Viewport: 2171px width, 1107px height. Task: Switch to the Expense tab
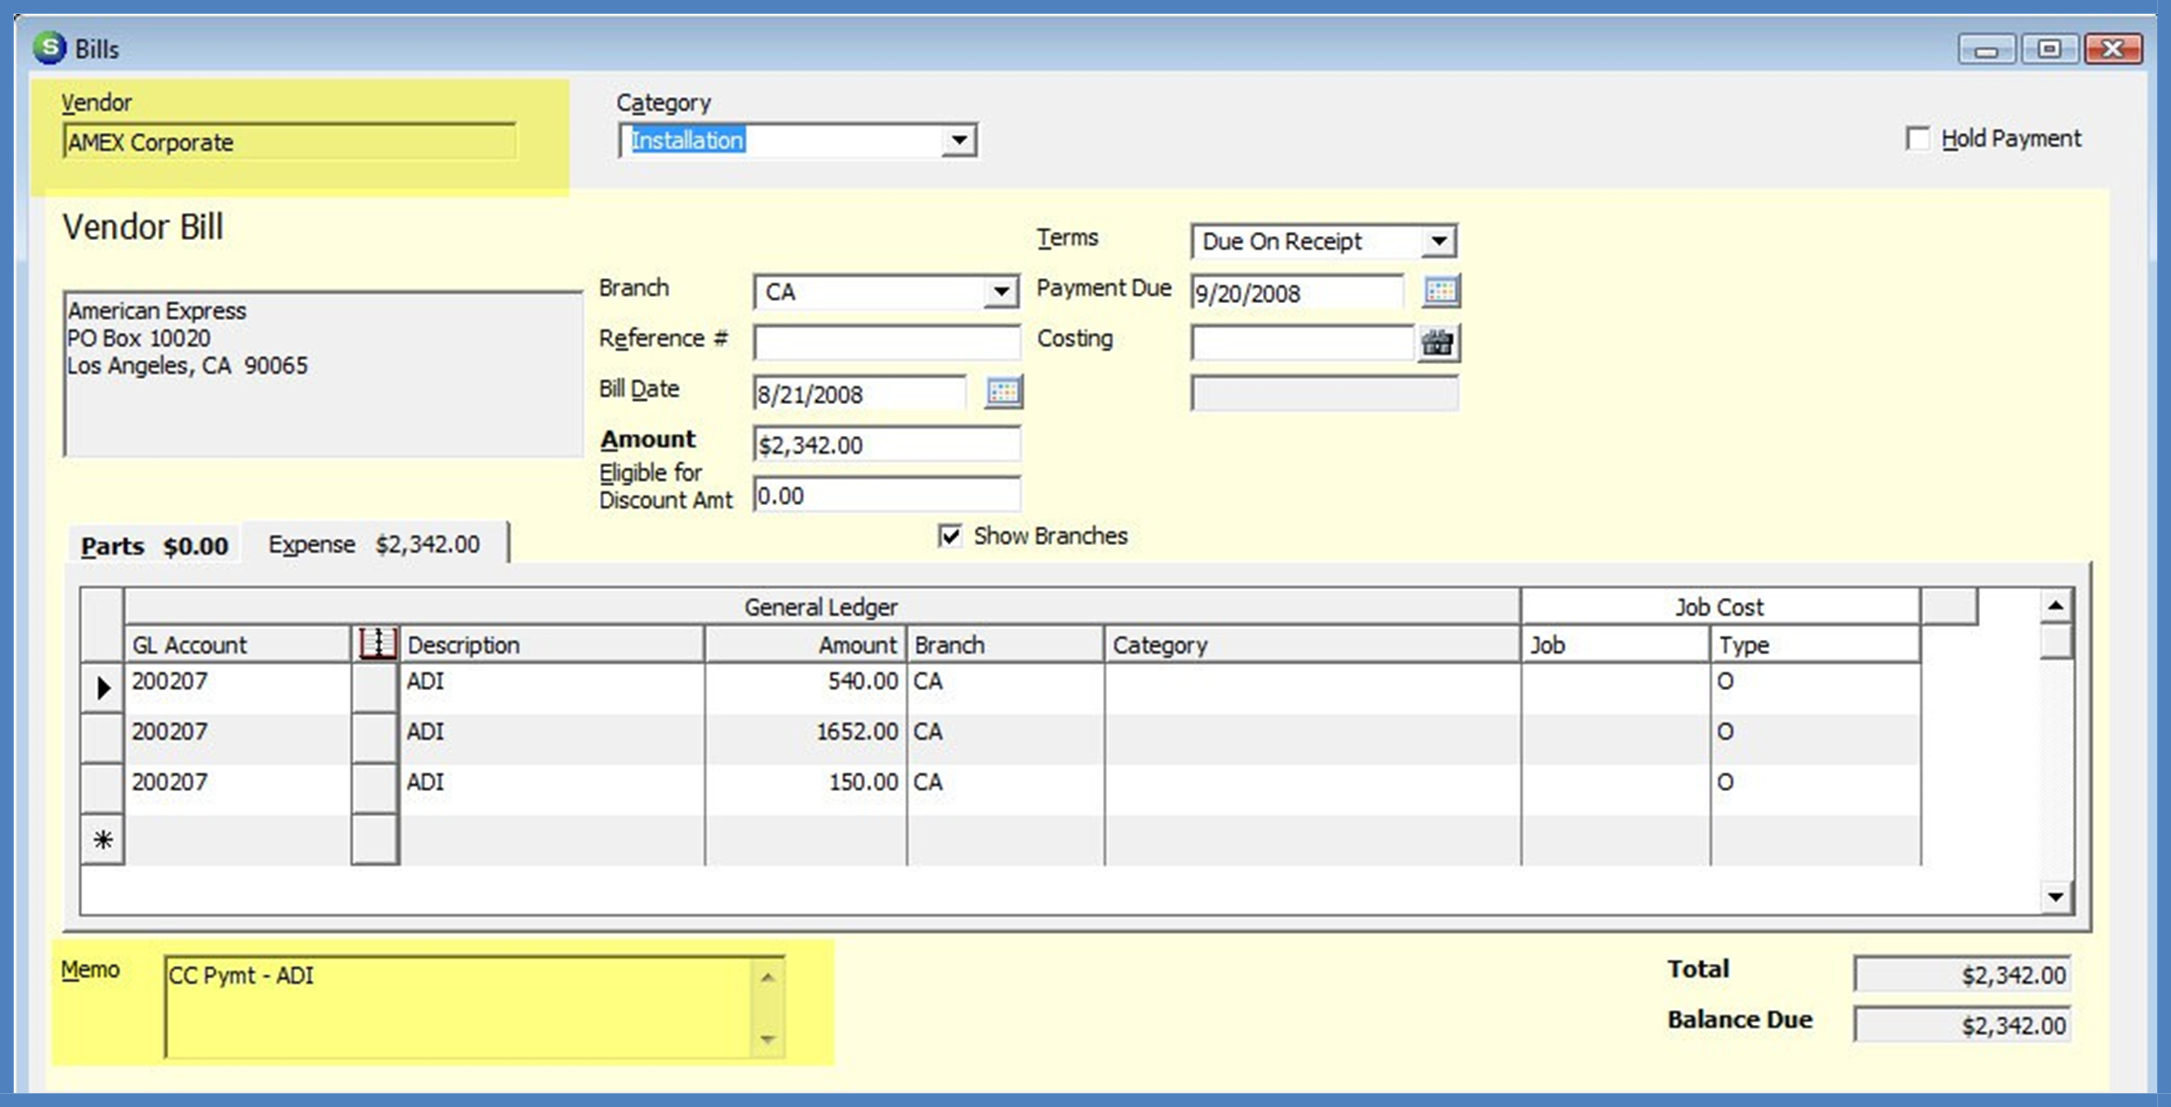374,544
